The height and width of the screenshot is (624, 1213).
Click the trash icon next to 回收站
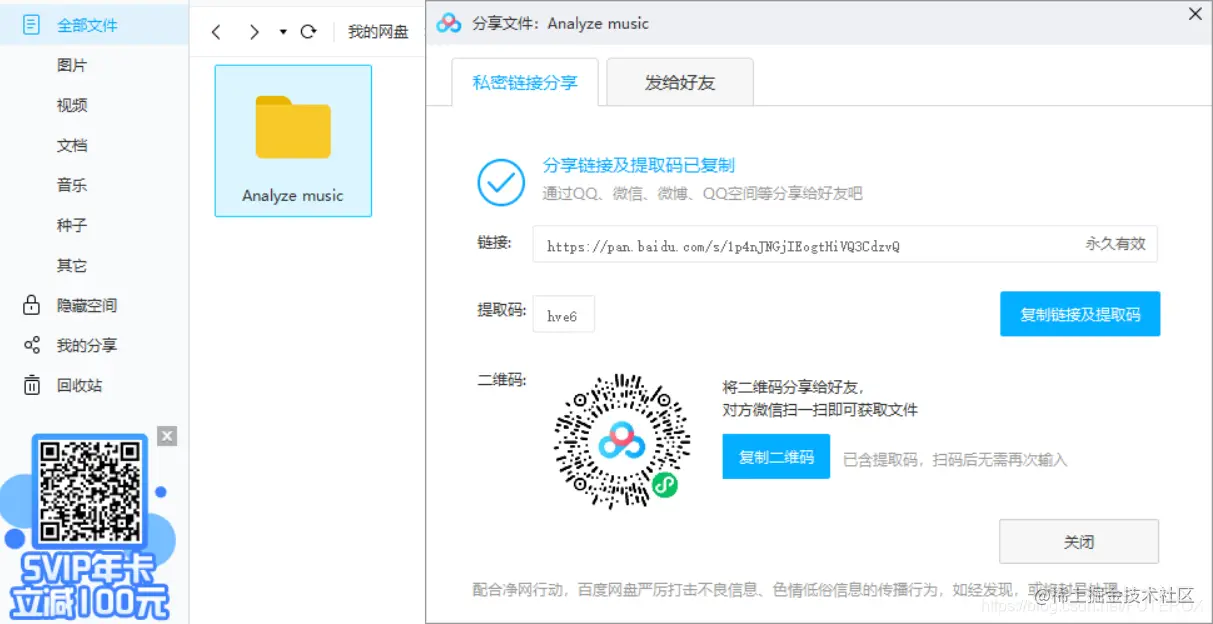(32, 385)
